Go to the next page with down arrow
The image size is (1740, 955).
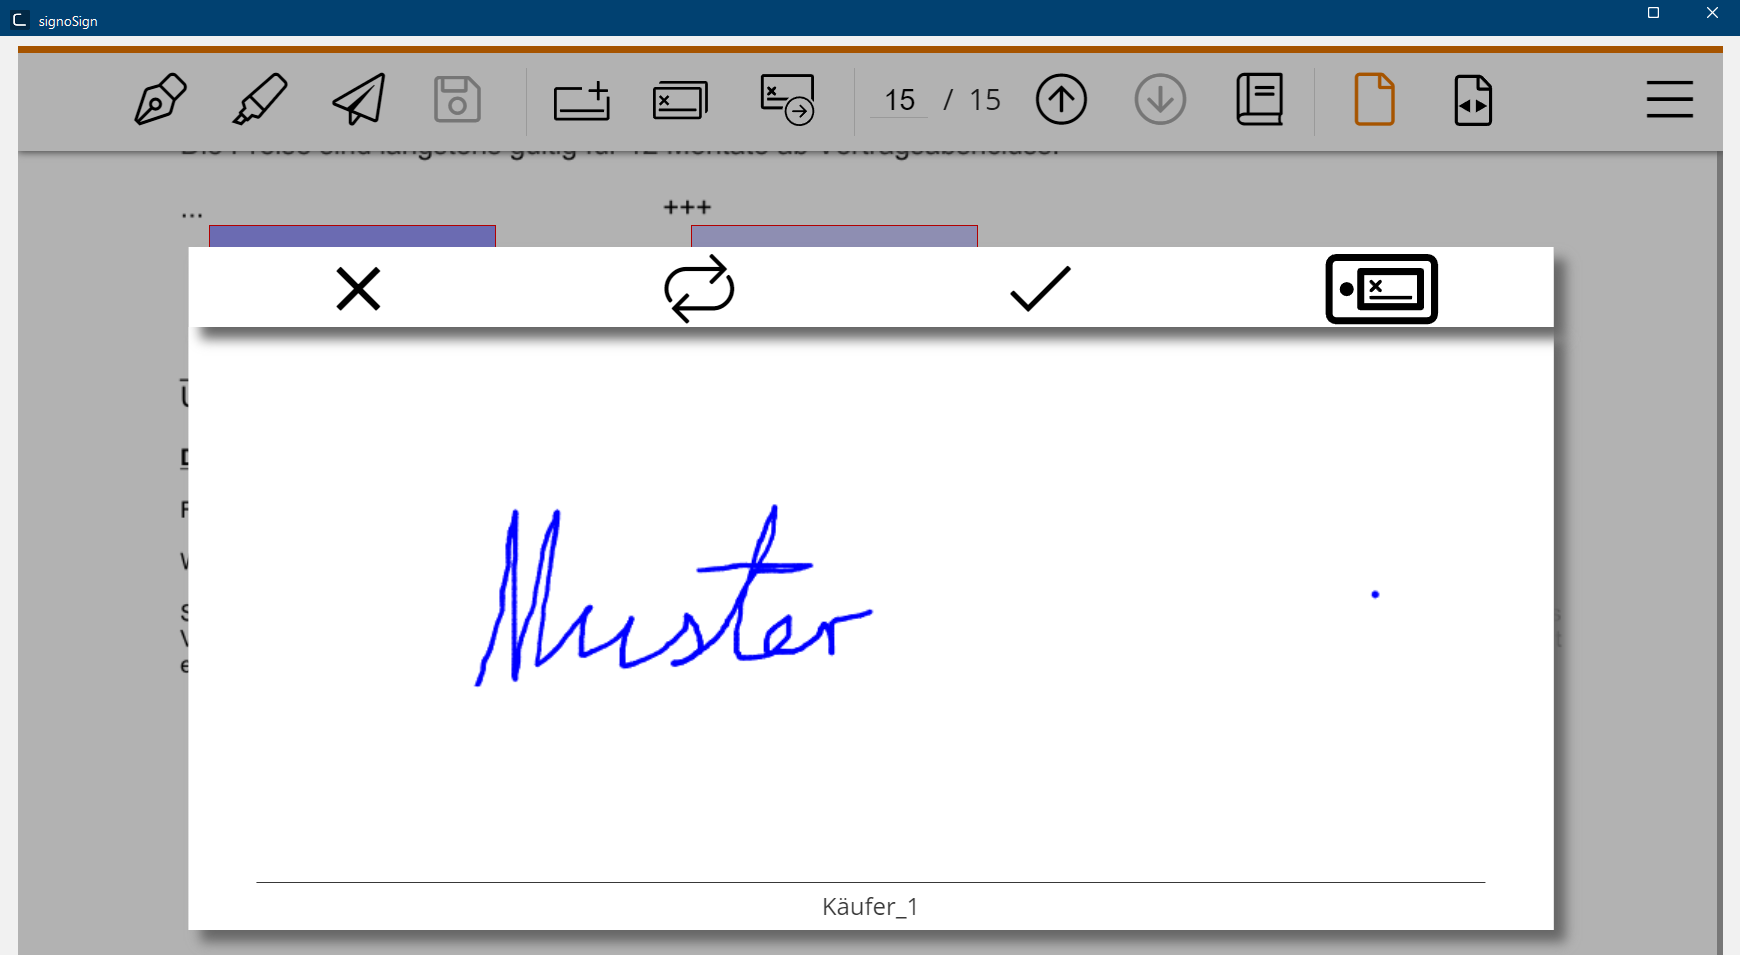(1160, 99)
